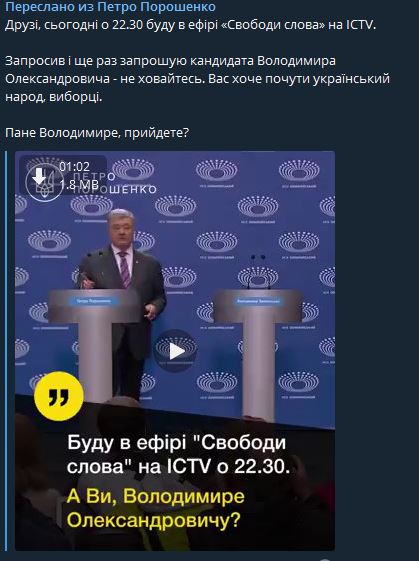Click the empty right podium nameplate

(258, 301)
